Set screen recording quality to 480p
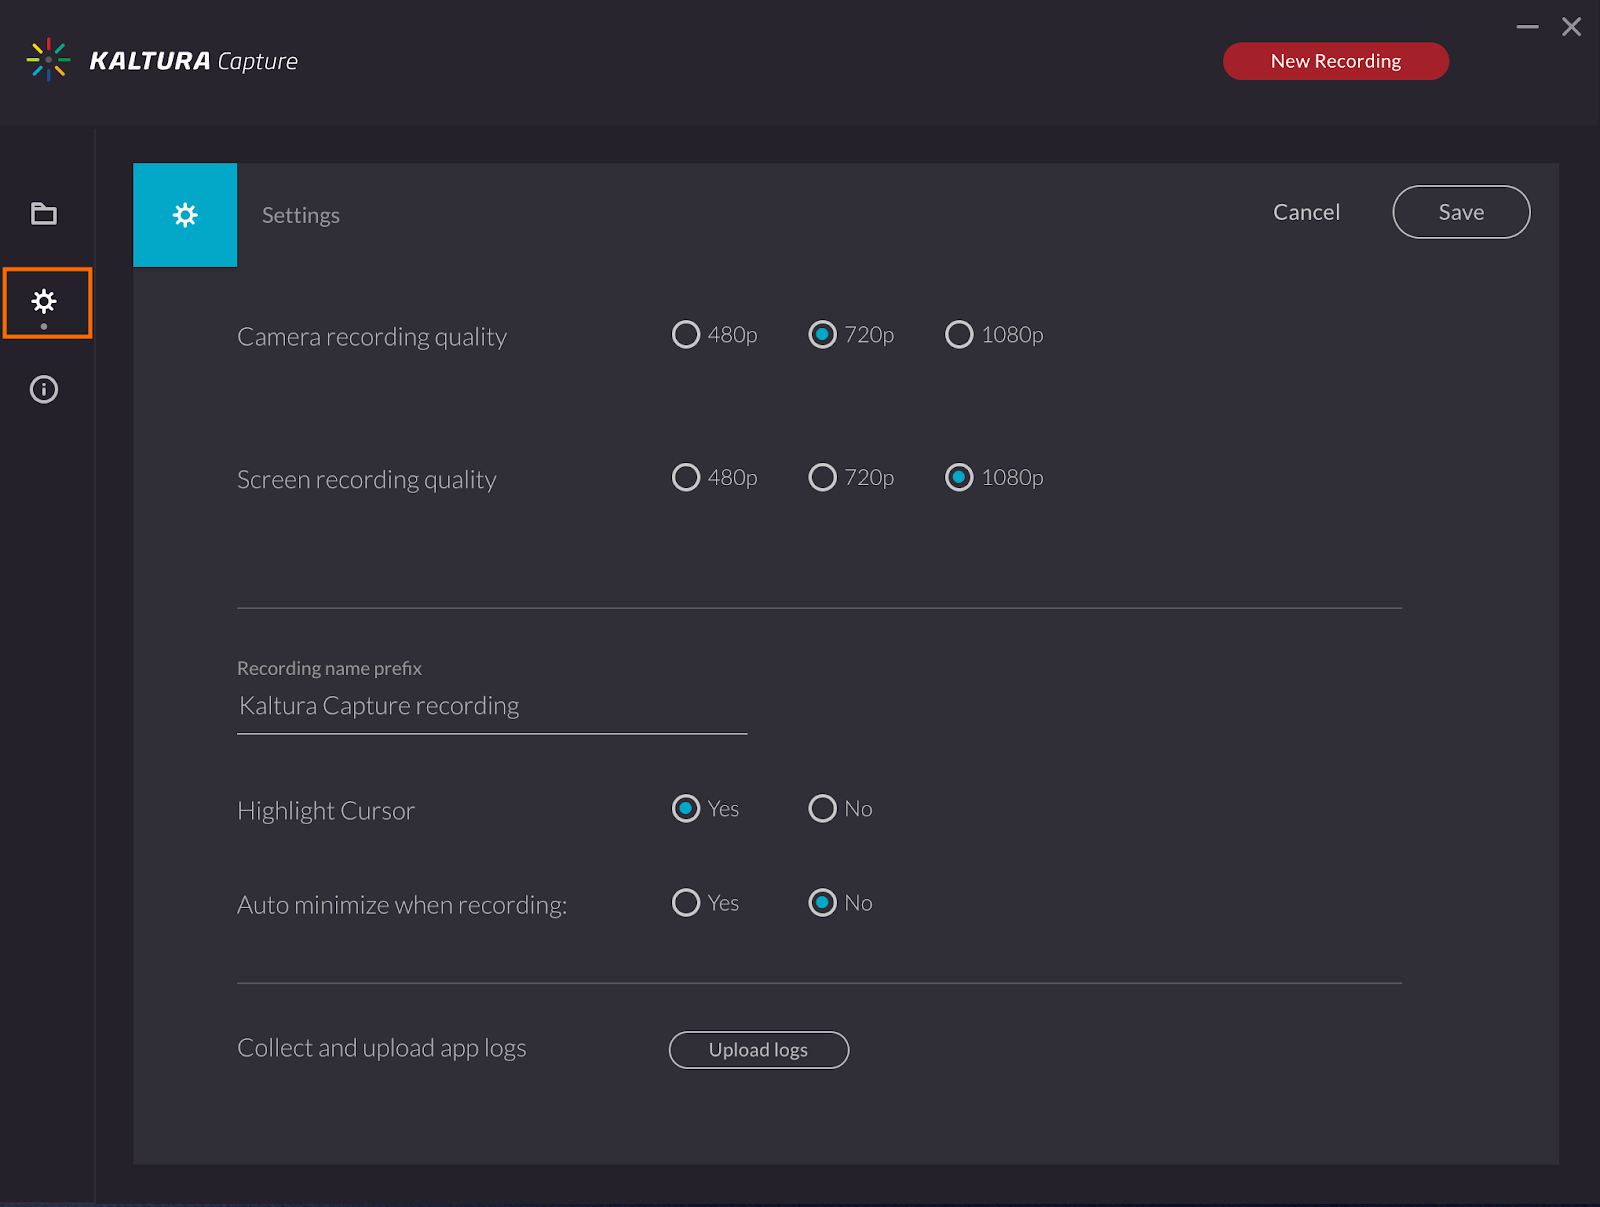Image resolution: width=1600 pixels, height=1207 pixels. point(686,477)
